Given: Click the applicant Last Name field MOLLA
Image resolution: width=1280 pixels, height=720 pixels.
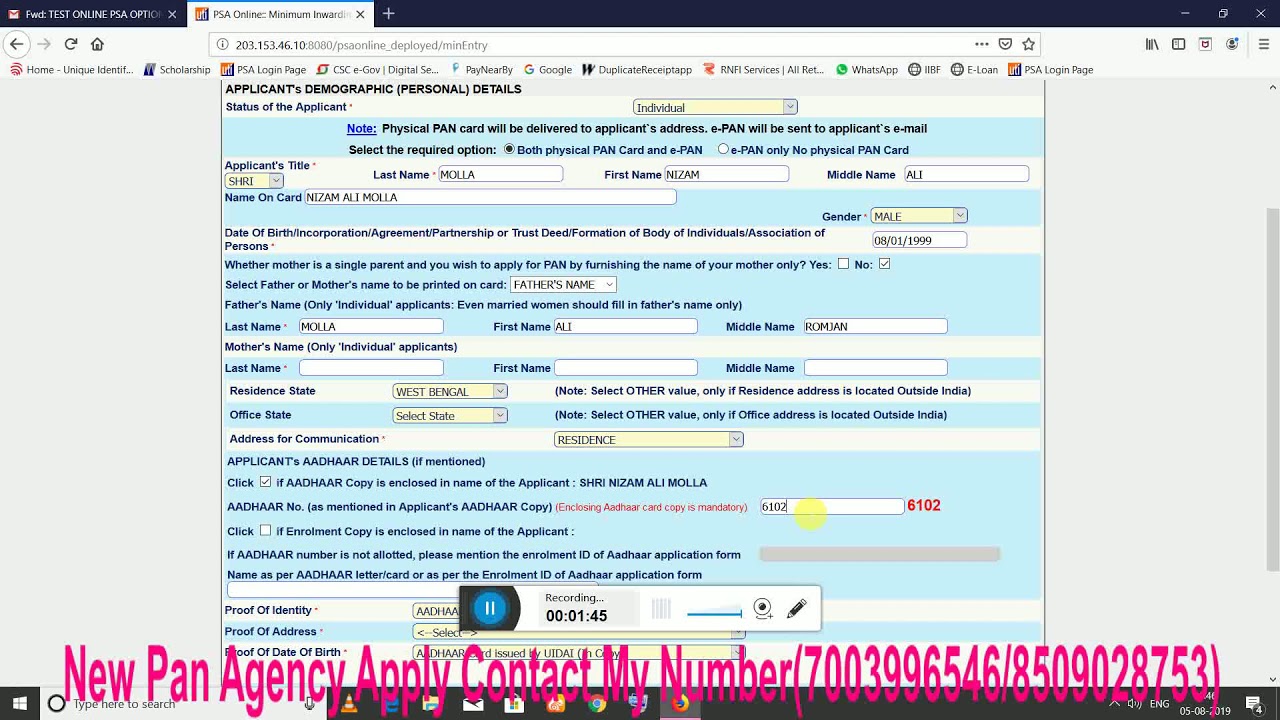Looking at the screenshot, I should pos(500,174).
